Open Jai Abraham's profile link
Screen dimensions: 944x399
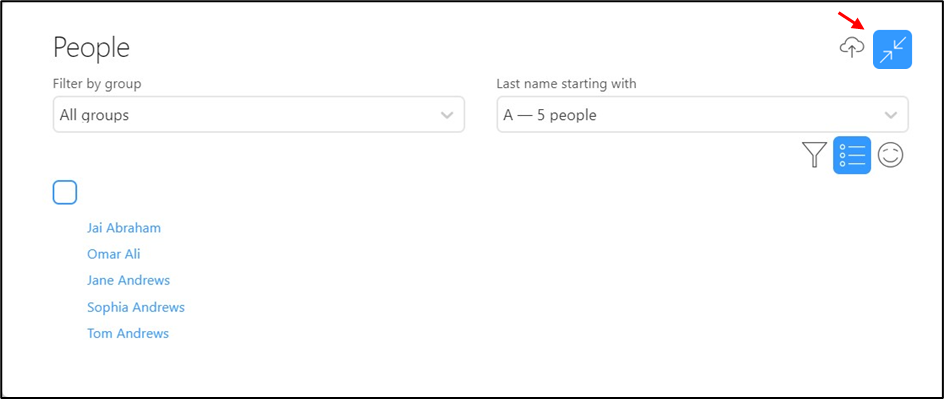tap(124, 228)
